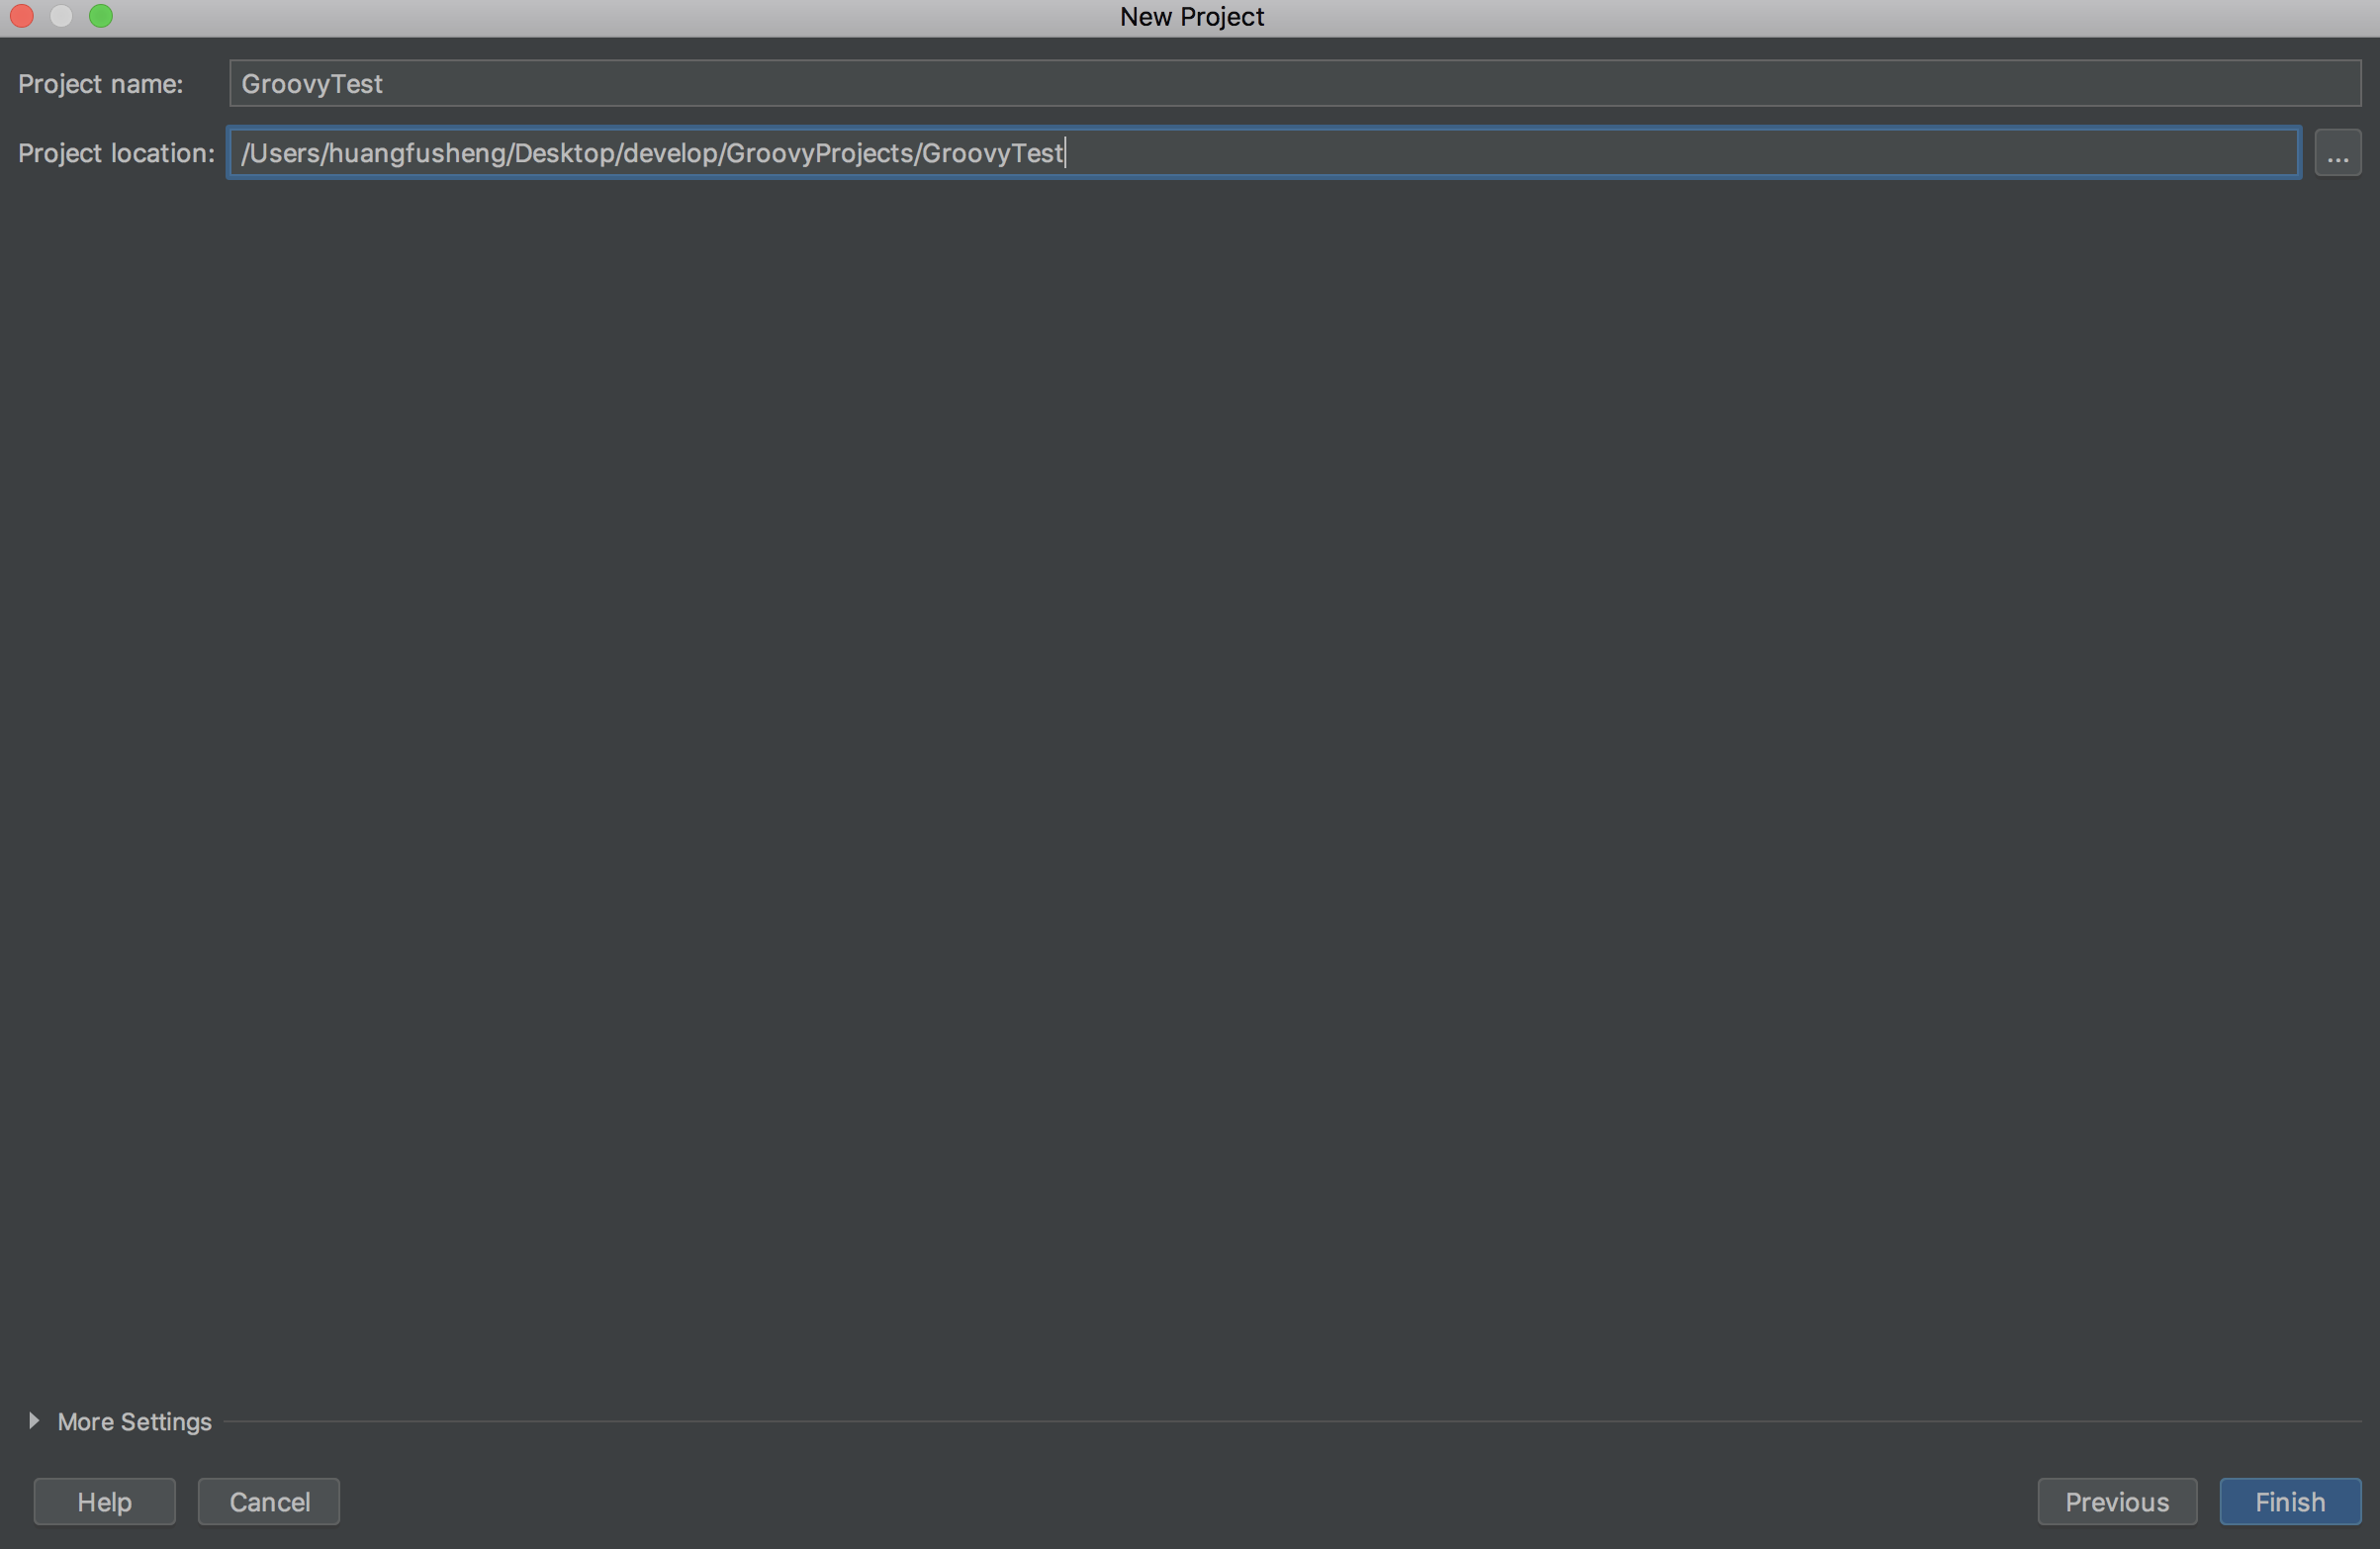The width and height of the screenshot is (2380, 1549).
Task: Click the More Settings label text
Action: point(134,1421)
